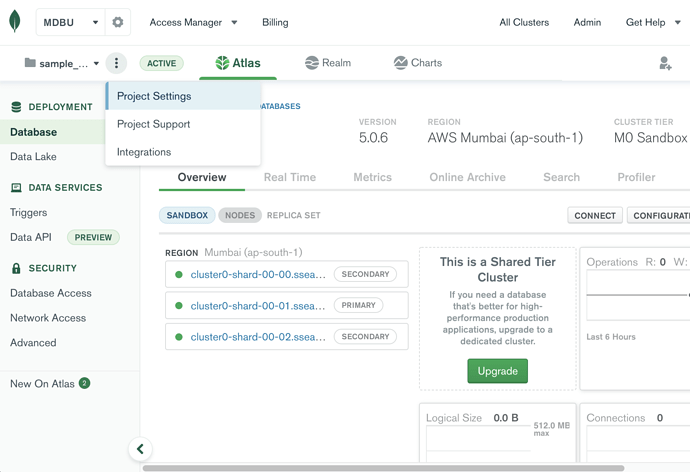This screenshot has height=472, width=690.
Task: Collapse sidebar with the arrow button
Action: (140, 449)
